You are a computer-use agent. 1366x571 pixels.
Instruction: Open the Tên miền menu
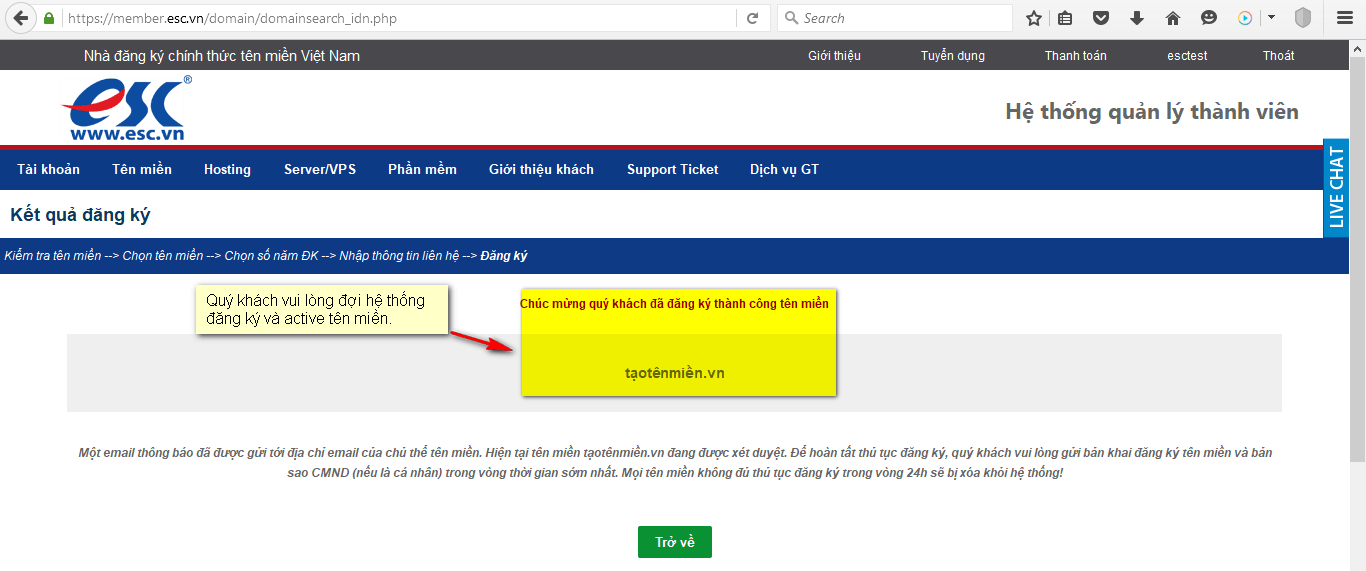click(142, 169)
